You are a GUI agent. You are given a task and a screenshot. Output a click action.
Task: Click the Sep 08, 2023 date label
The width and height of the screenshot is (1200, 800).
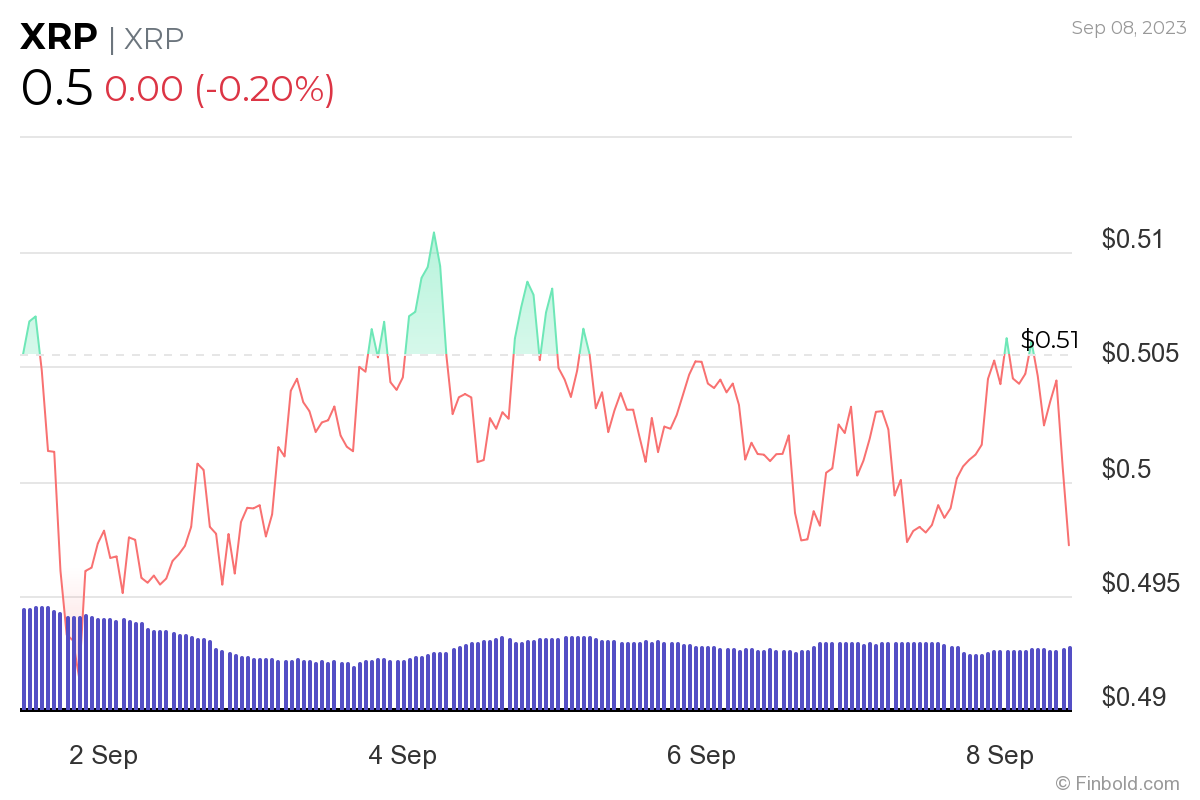[x=1129, y=28]
